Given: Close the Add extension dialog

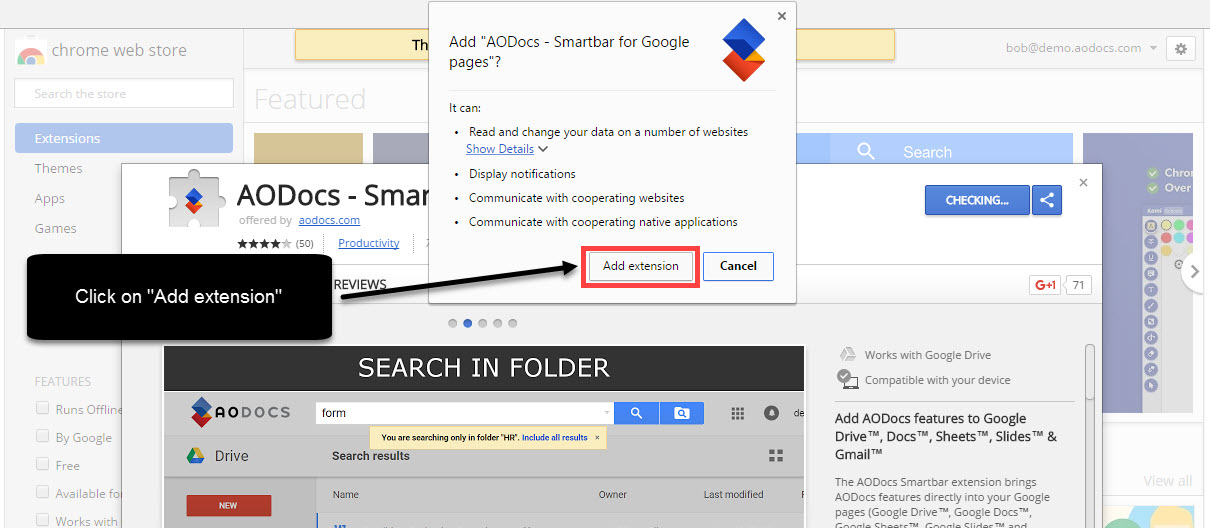Looking at the screenshot, I should coord(781,16).
